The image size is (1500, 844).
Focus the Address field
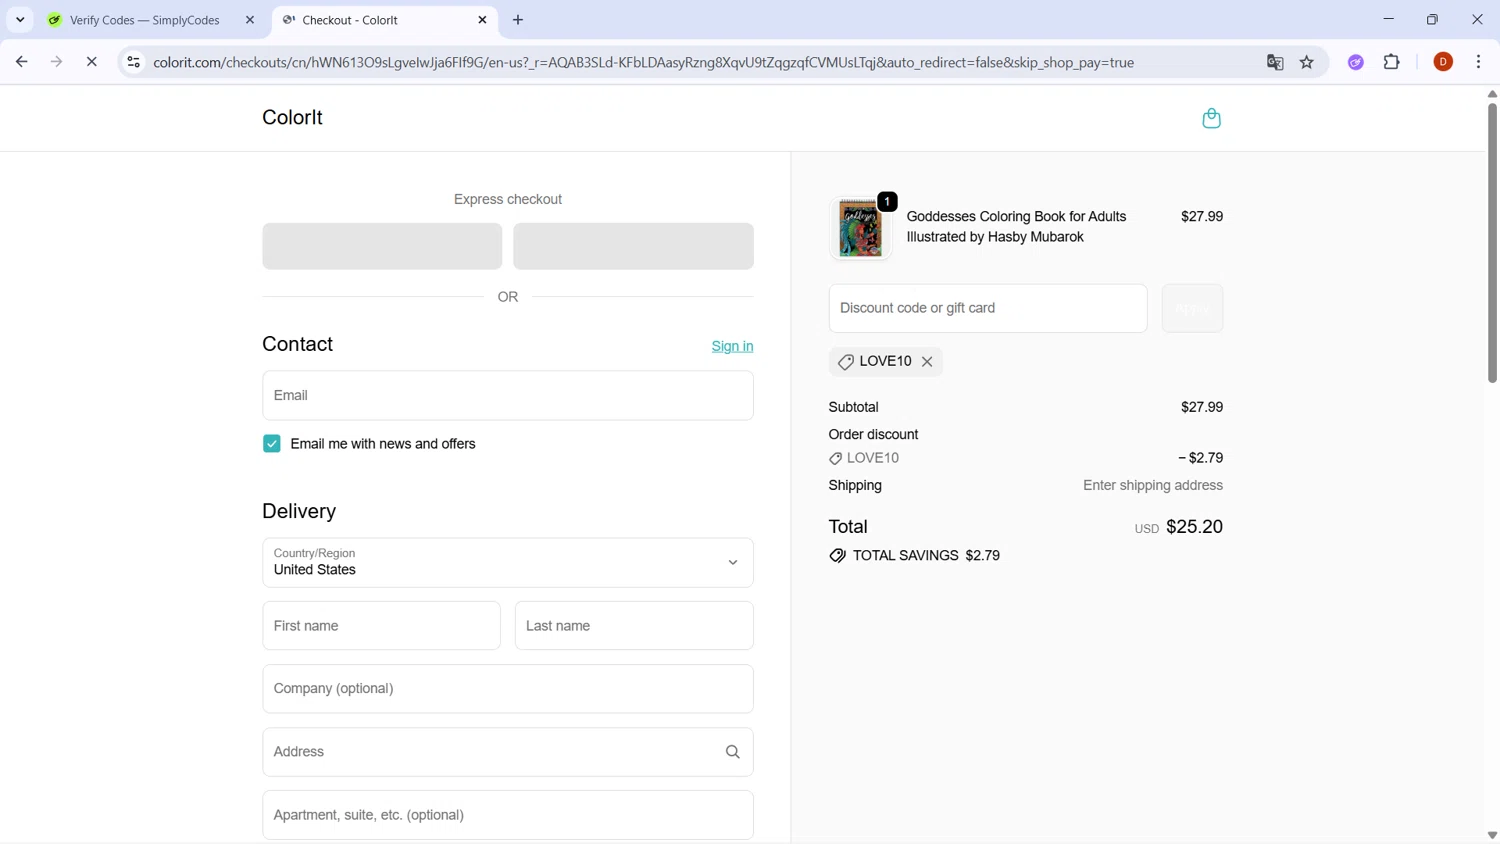(508, 752)
